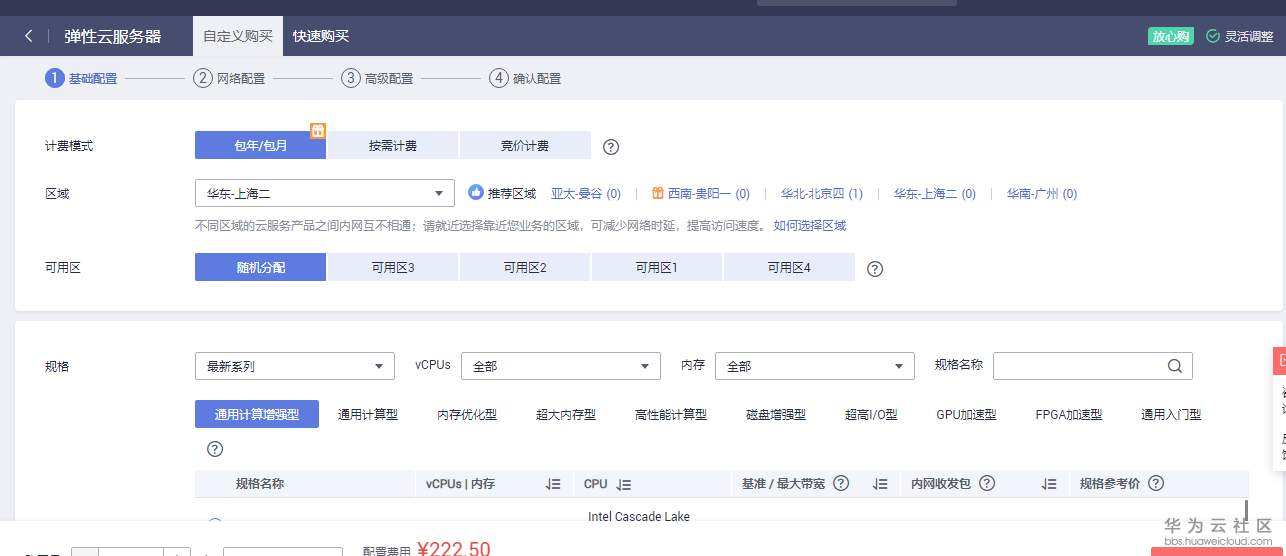
Task: Open the 如何选择区域 help link
Action: tap(810, 225)
